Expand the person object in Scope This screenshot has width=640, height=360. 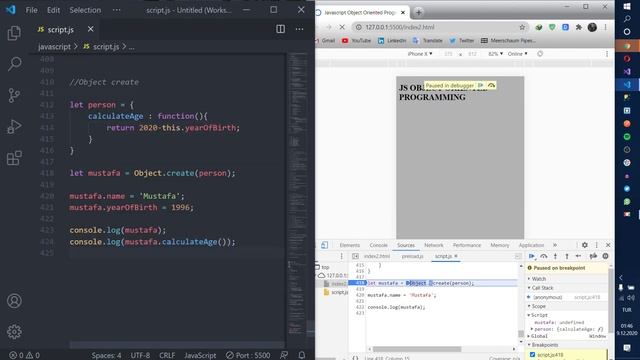(532, 329)
